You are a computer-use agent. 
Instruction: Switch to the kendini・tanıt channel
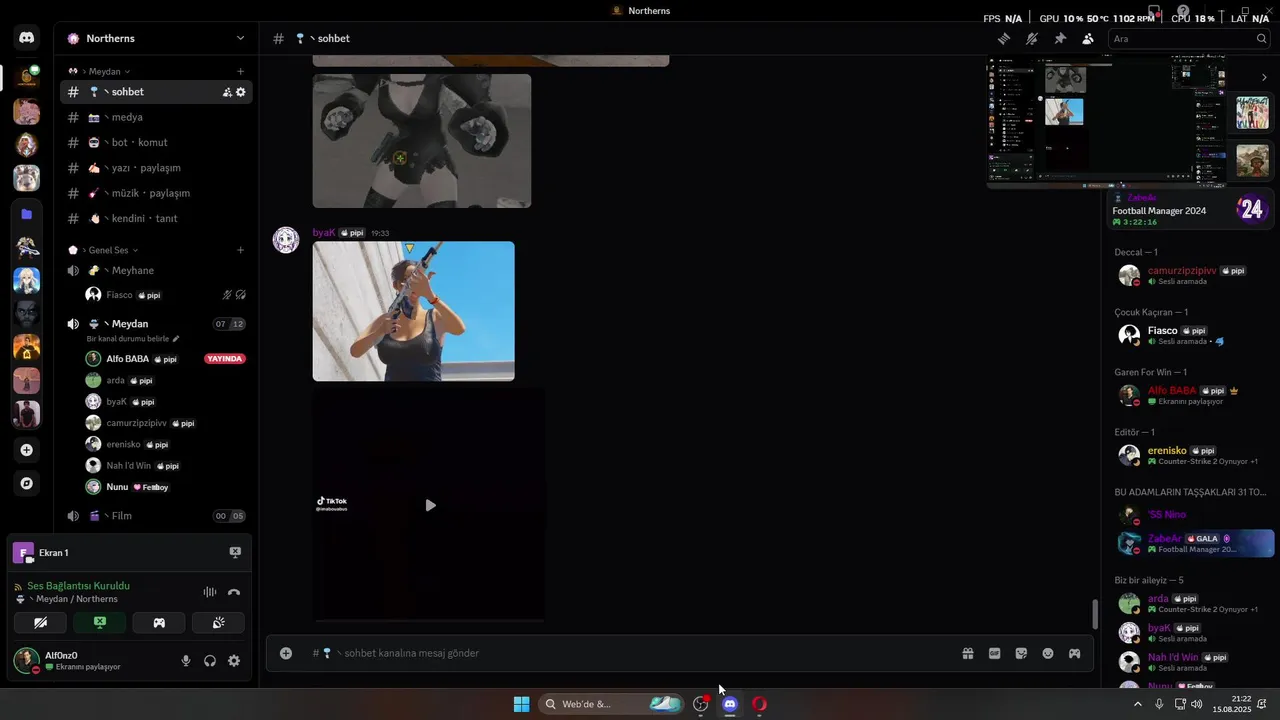156,219
